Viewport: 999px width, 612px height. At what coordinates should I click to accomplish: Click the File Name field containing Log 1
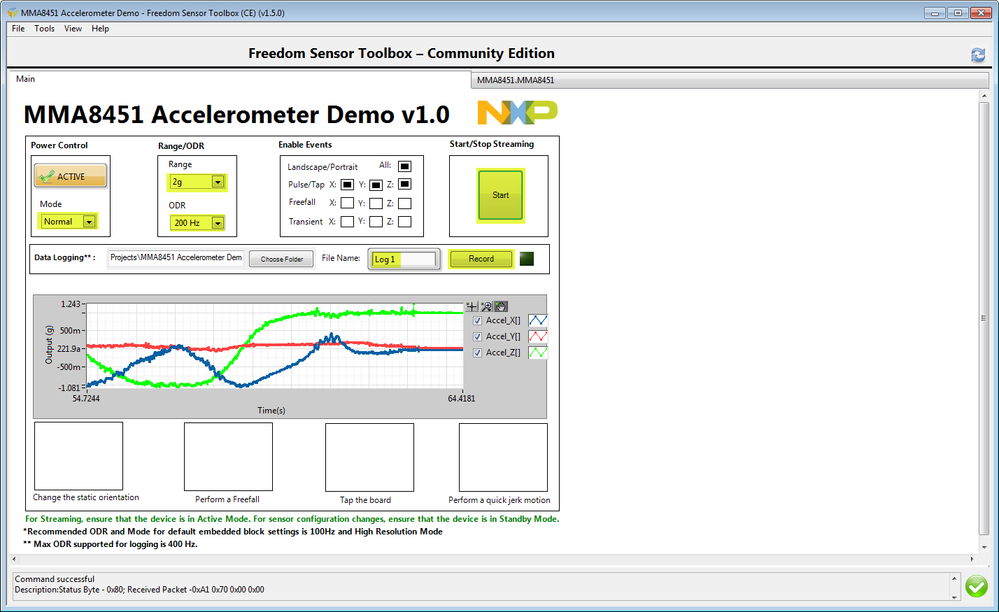click(x=404, y=259)
